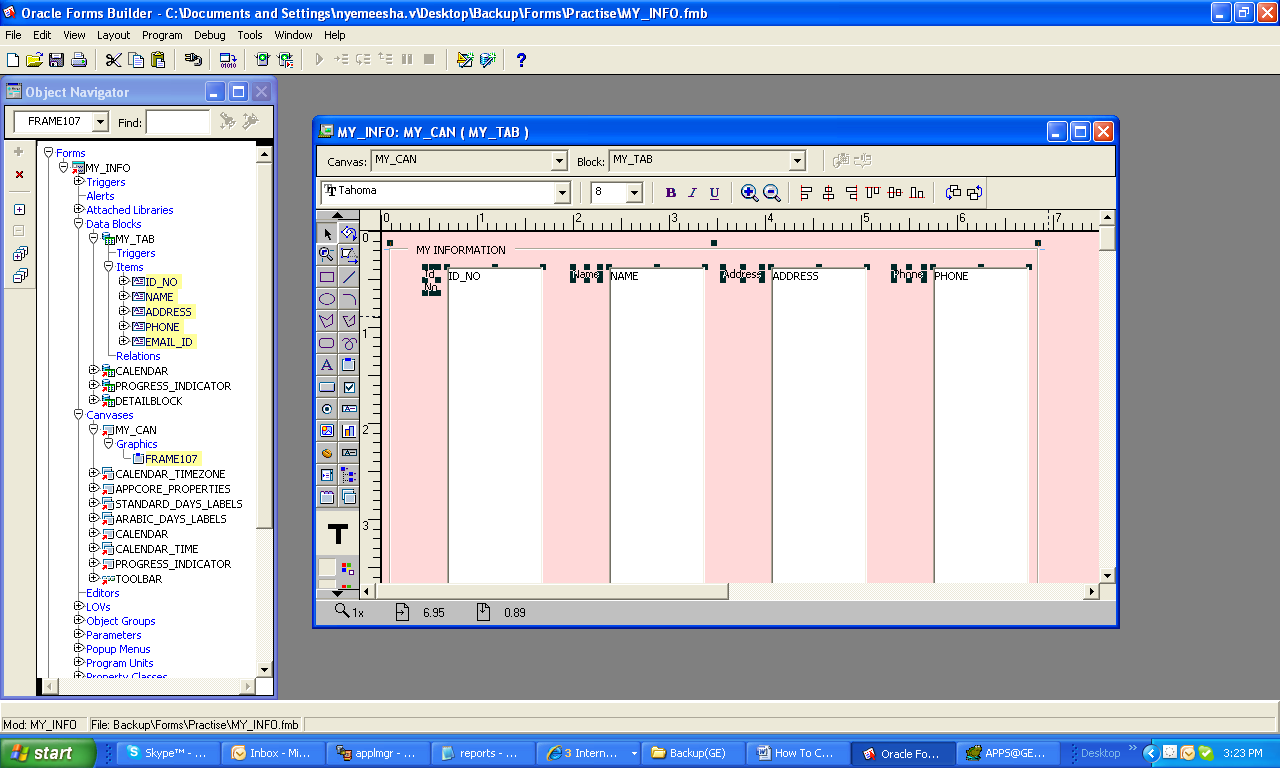Select the Check Box item tool

tap(349, 387)
